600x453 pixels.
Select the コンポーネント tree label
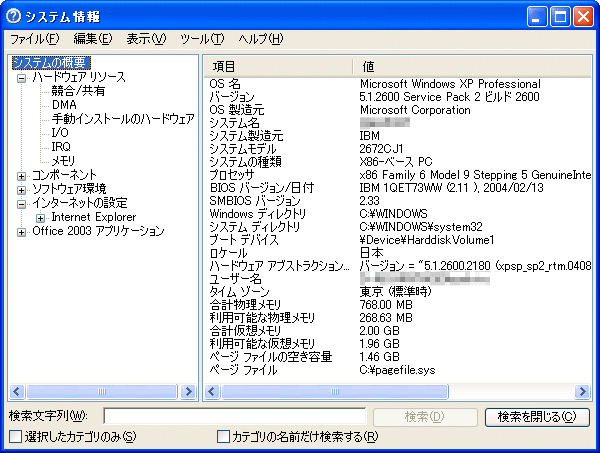pyautogui.click(x=64, y=175)
